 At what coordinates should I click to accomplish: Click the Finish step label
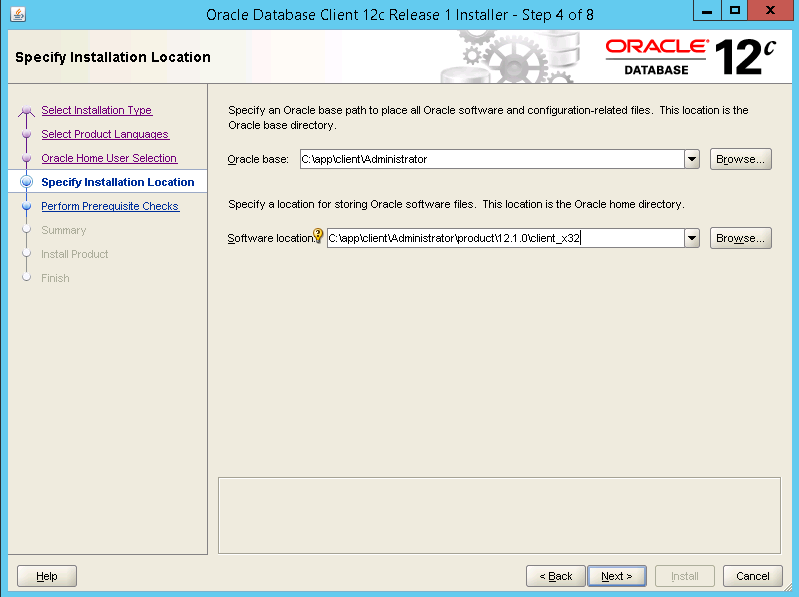pos(55,278)
